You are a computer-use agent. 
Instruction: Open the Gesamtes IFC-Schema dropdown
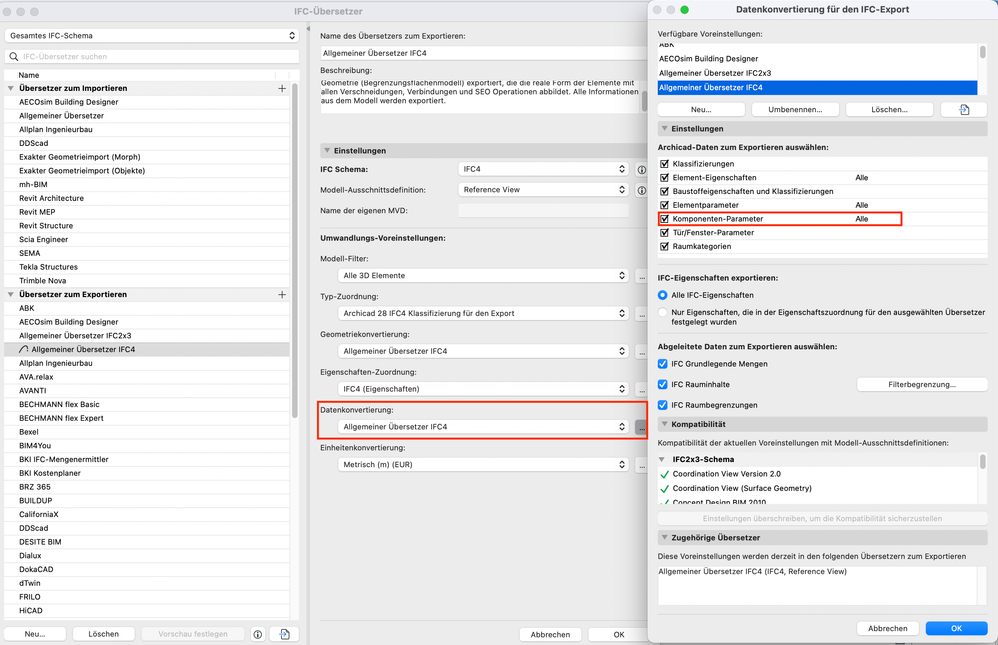152,36
